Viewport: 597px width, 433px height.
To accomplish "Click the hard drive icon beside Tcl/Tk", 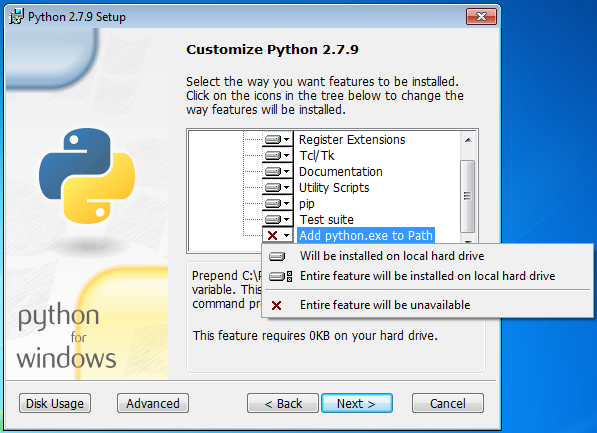I will [x=273, y=156].
